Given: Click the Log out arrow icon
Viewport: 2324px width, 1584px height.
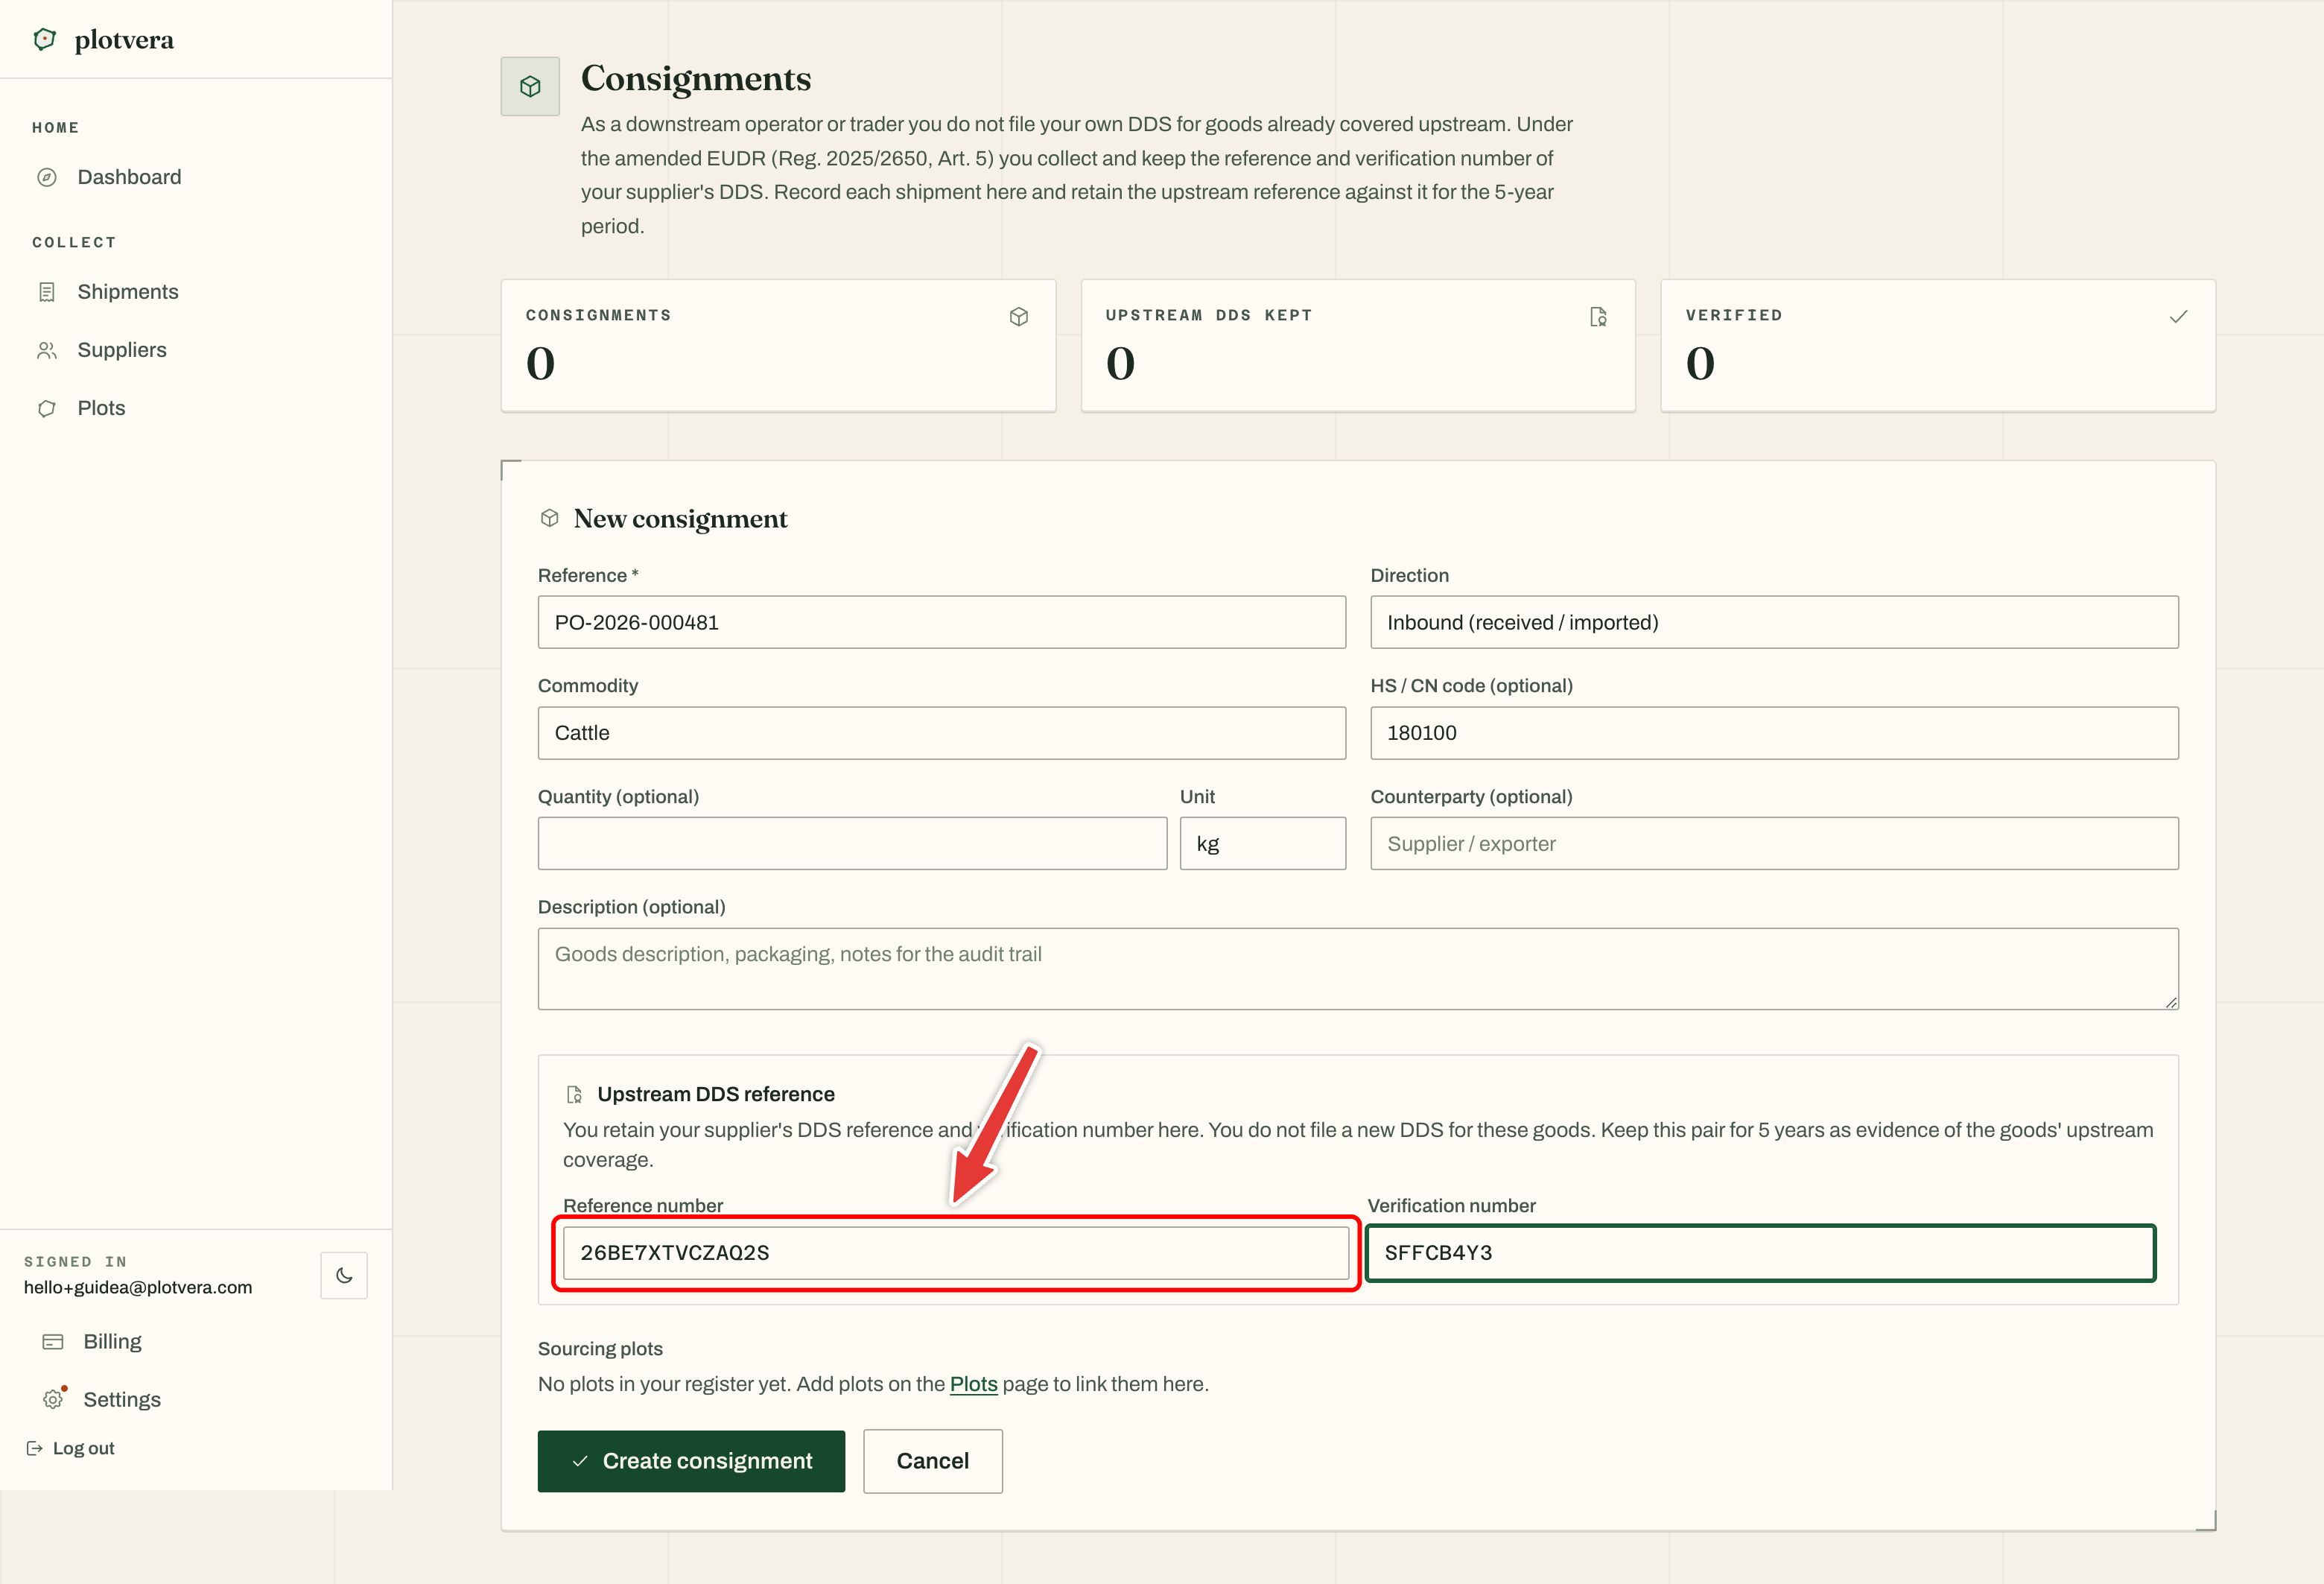Looking at the screenshot, I should (x=34, y=1448).
